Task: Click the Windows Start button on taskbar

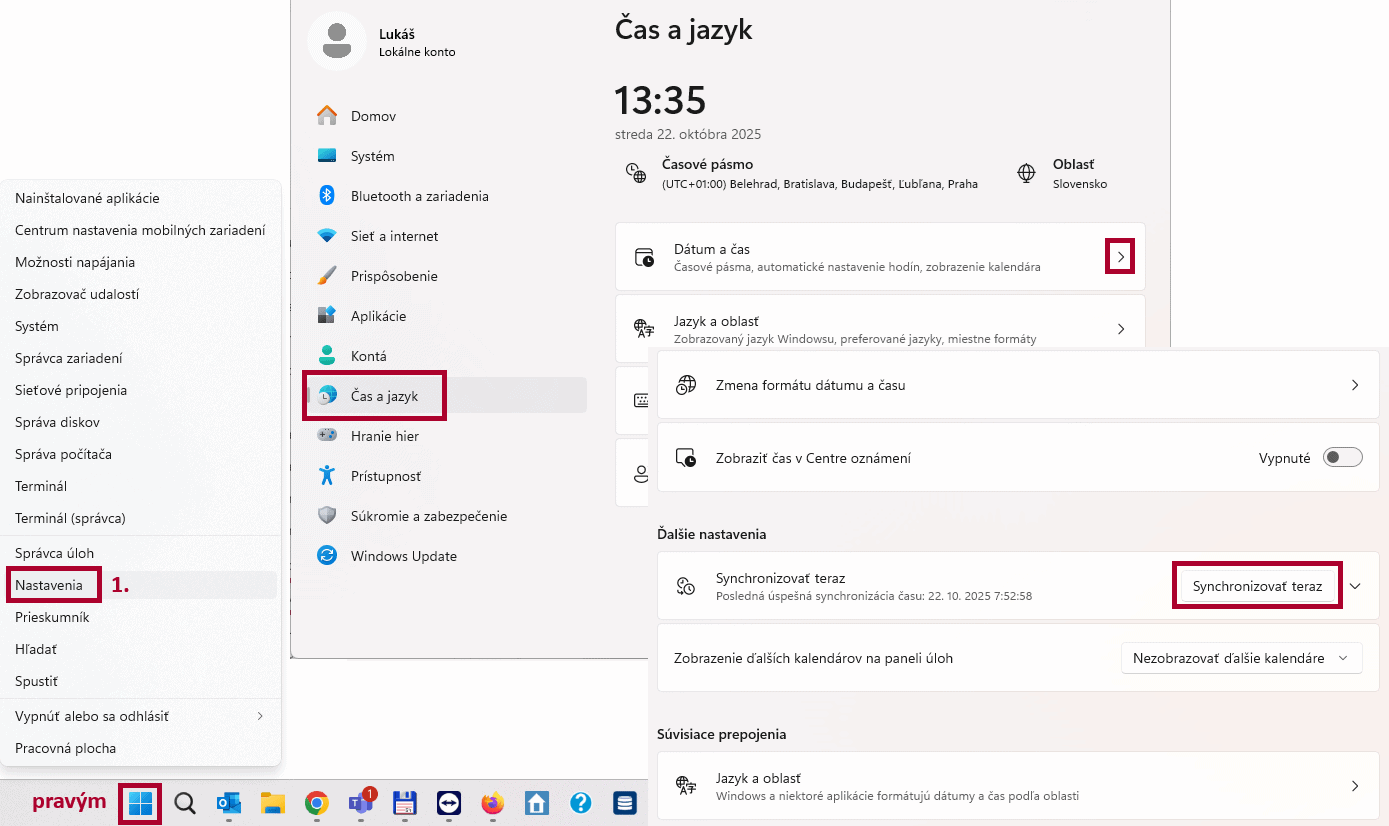Action: point(141,803)
